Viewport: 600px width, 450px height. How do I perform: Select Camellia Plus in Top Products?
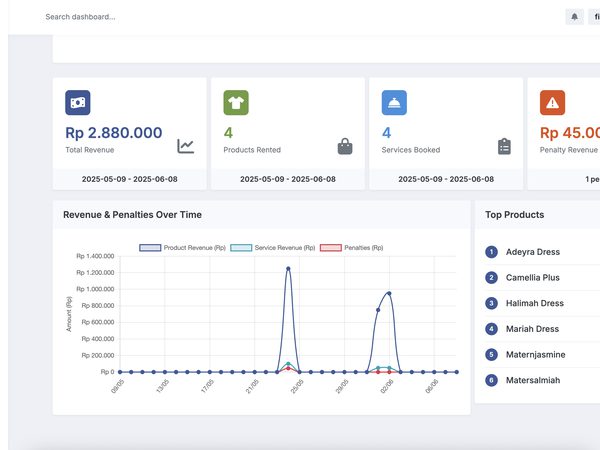[533, 277]
